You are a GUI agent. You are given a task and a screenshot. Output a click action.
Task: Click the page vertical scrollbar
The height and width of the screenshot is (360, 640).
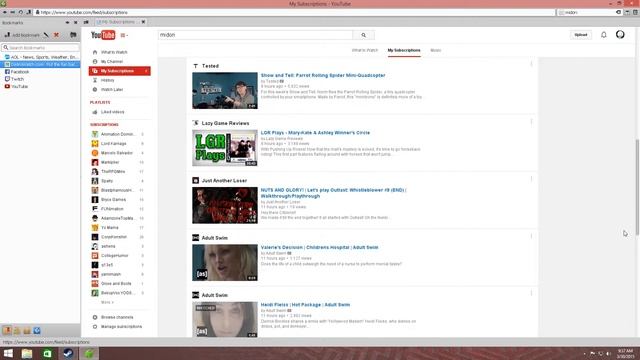point(637,187)
